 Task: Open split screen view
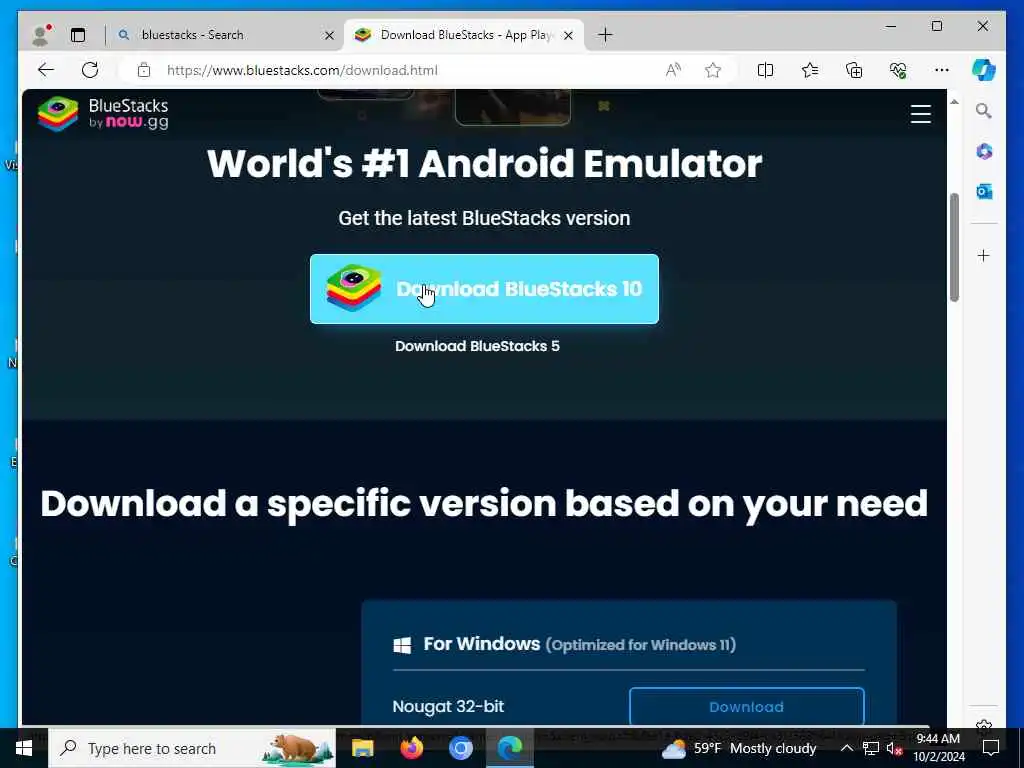(765, 70)
